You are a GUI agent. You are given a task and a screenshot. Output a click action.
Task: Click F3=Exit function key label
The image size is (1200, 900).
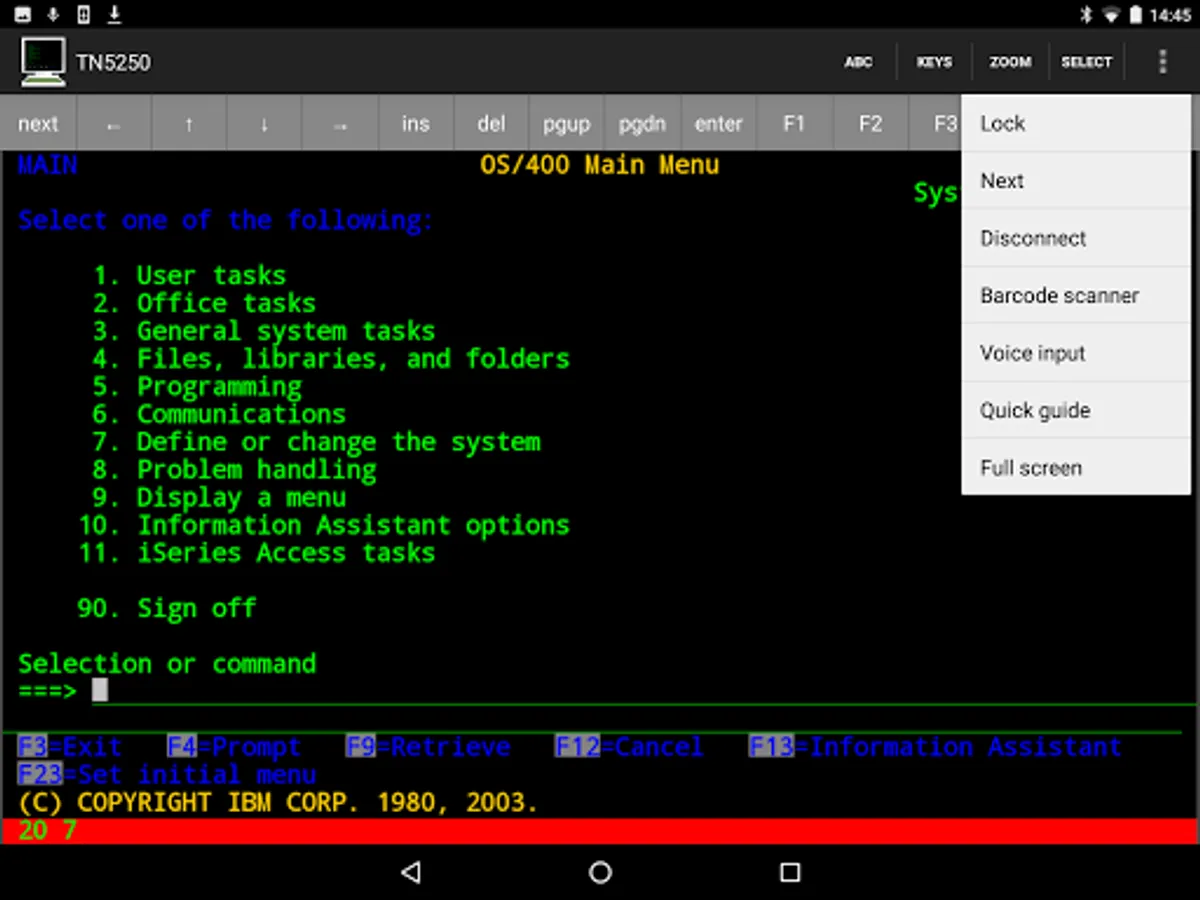point(70,747)
